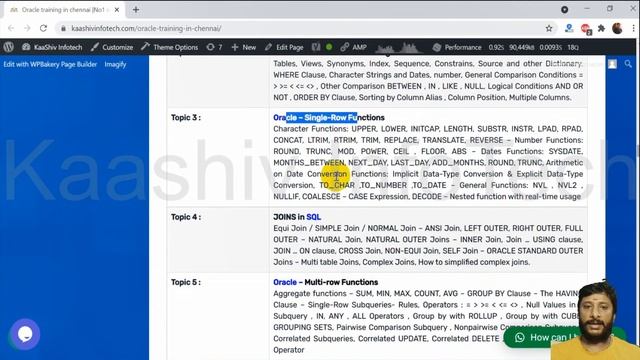Click New in the admin bar
This screenshot has width=640, height=360.
pyautogui.click(x=244, y=47)
